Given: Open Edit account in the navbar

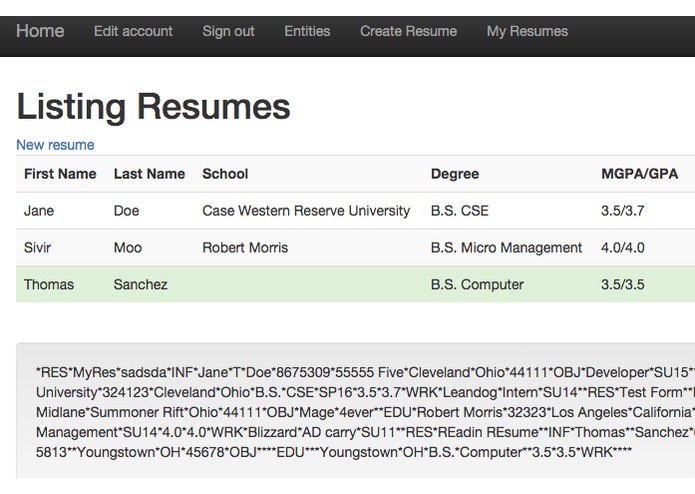Looking at the screenshot, I should pos(133,31).
